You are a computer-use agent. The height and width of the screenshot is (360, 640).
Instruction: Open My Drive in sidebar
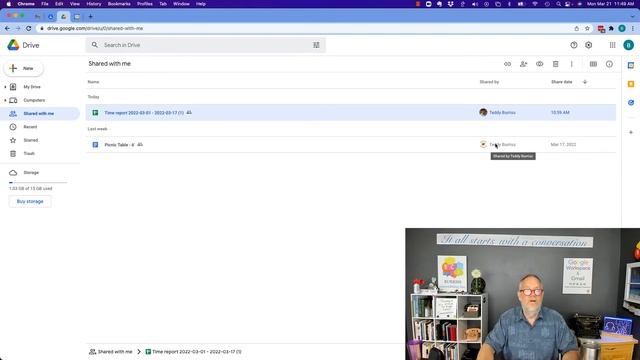point(32,87)
